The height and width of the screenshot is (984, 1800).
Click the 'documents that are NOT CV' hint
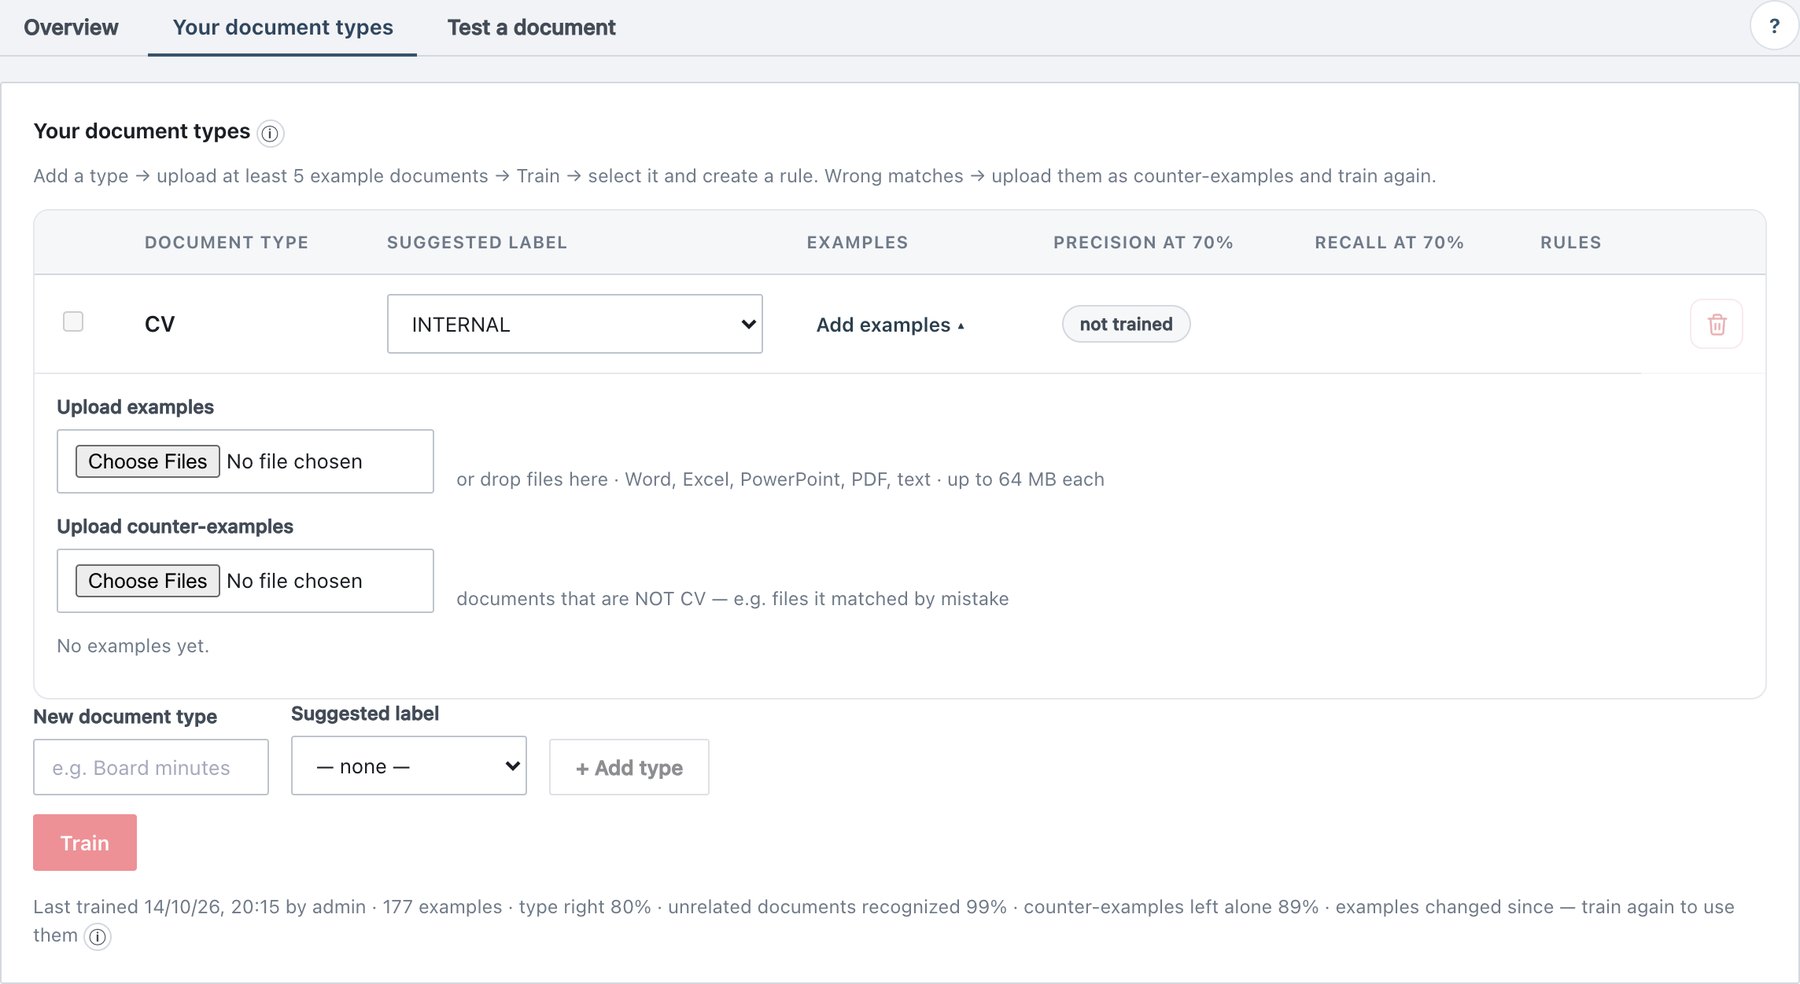(732, 599)
